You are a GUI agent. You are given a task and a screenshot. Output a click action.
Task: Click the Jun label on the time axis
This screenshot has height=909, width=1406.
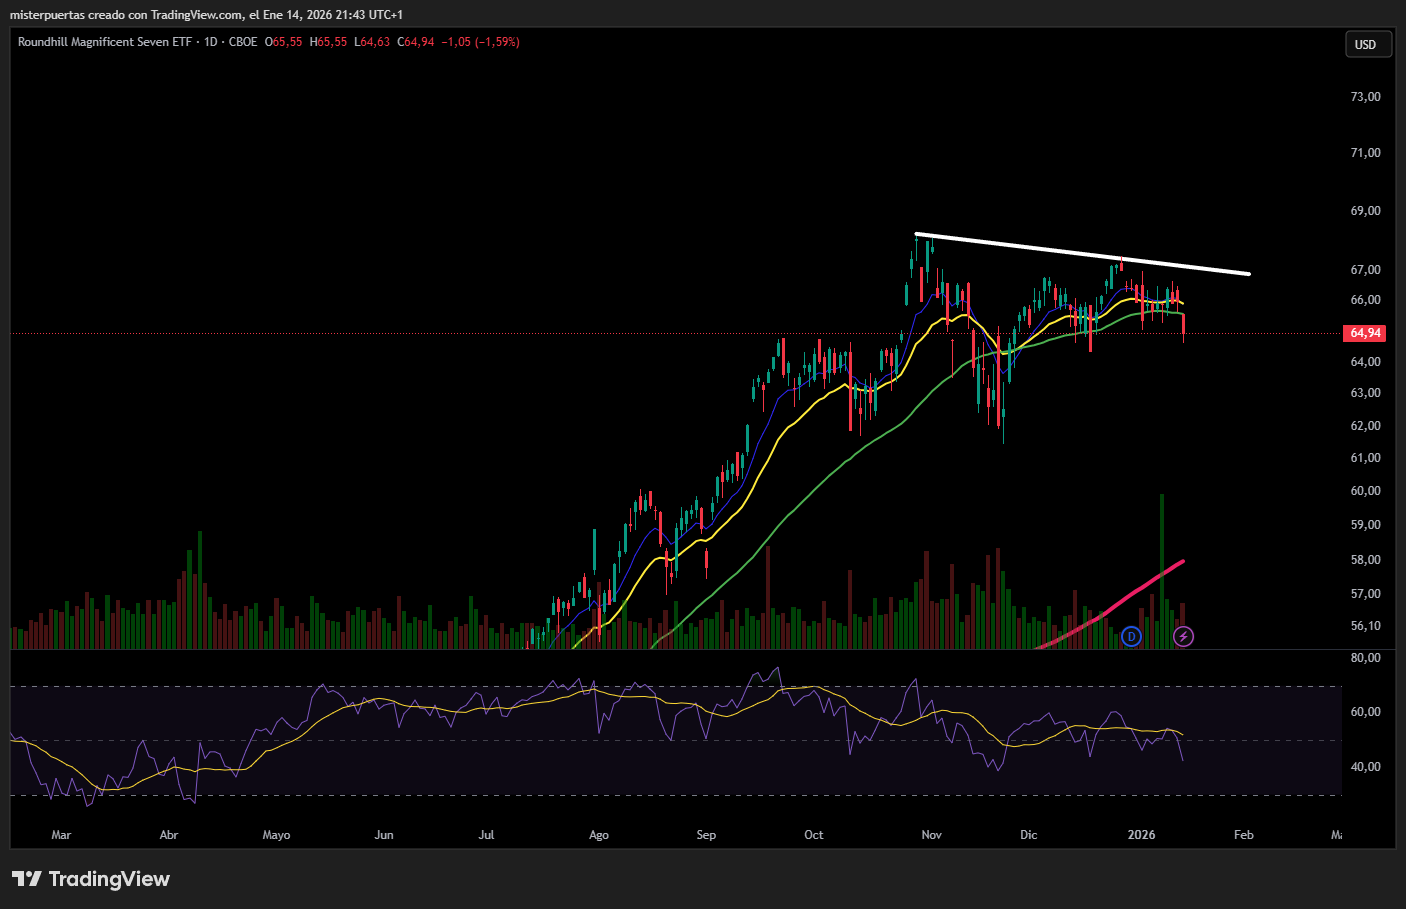point(384,835)
